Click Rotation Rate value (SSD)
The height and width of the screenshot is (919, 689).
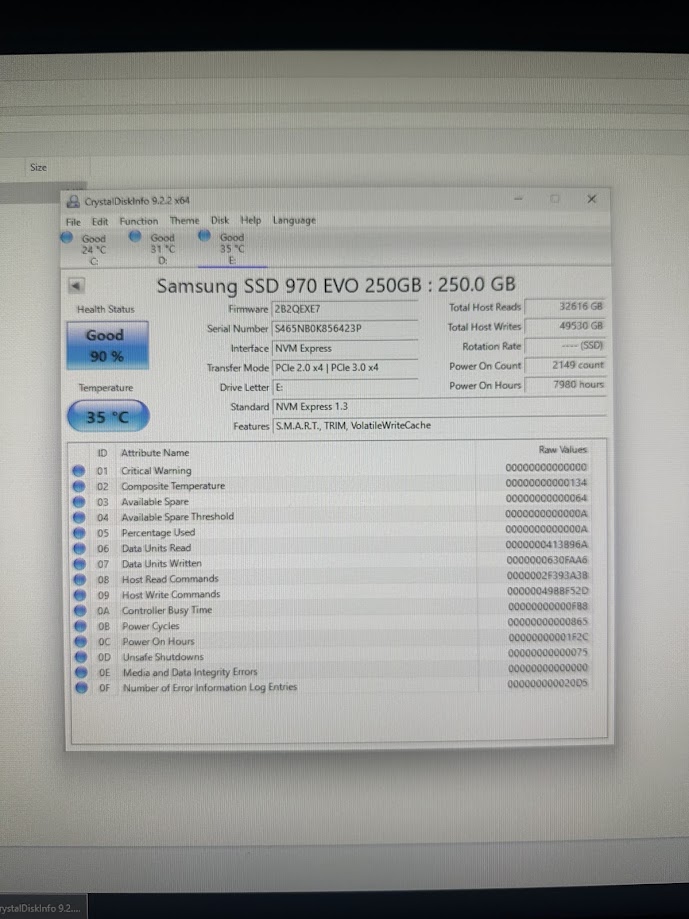click(565, 345)
